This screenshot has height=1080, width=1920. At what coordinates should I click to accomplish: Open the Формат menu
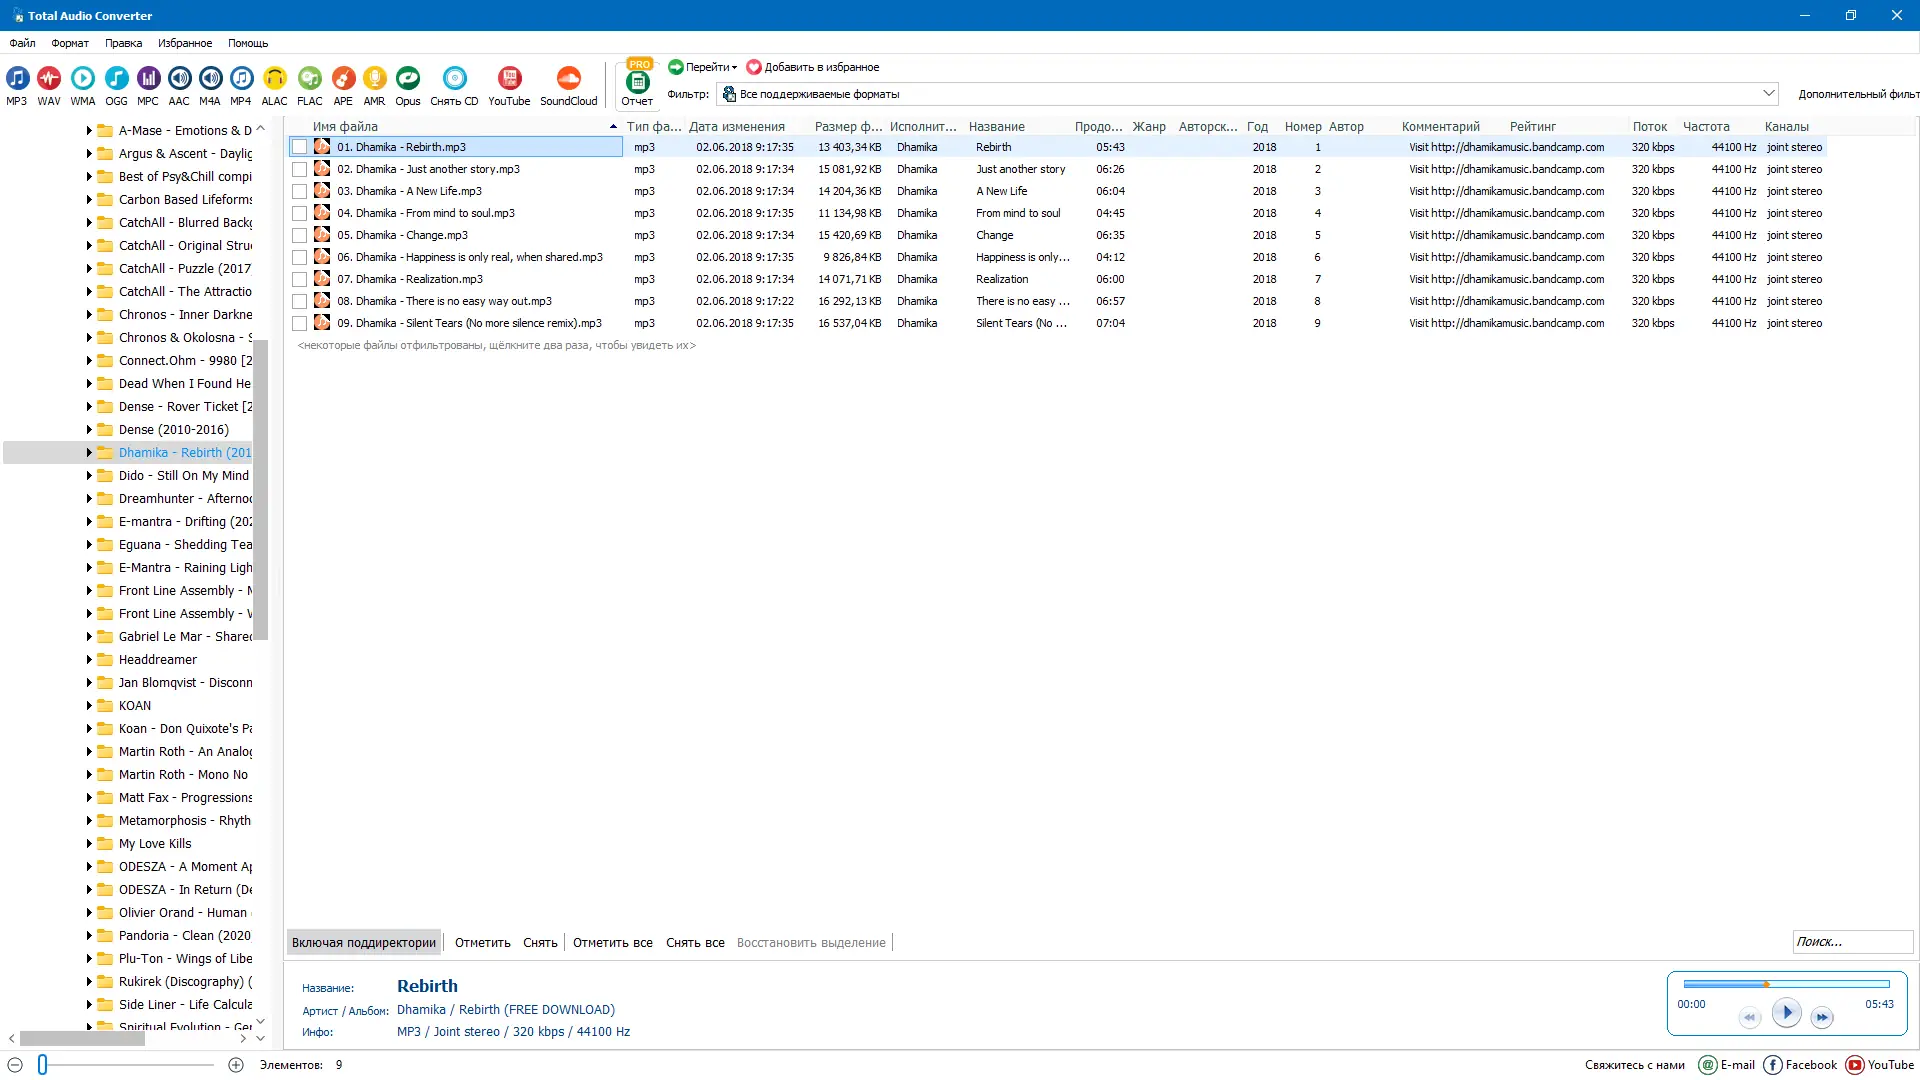(69, 43)
